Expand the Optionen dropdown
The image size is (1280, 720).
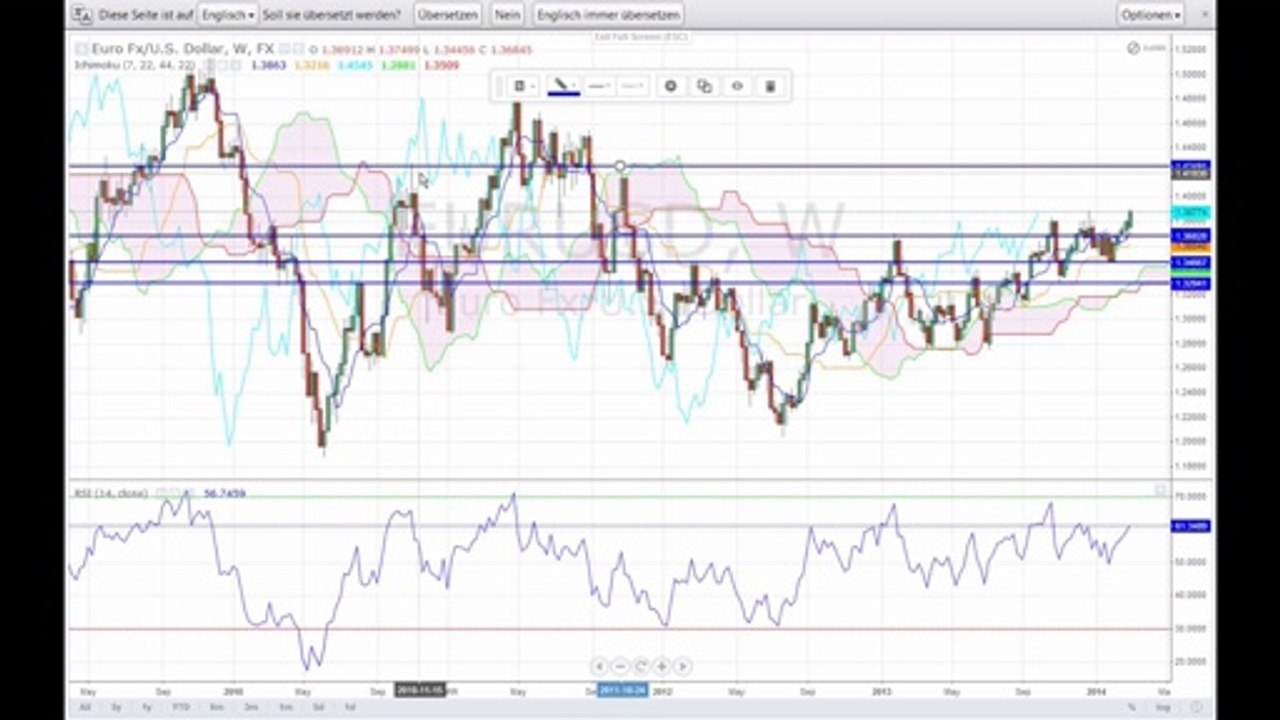point(1150,15)
